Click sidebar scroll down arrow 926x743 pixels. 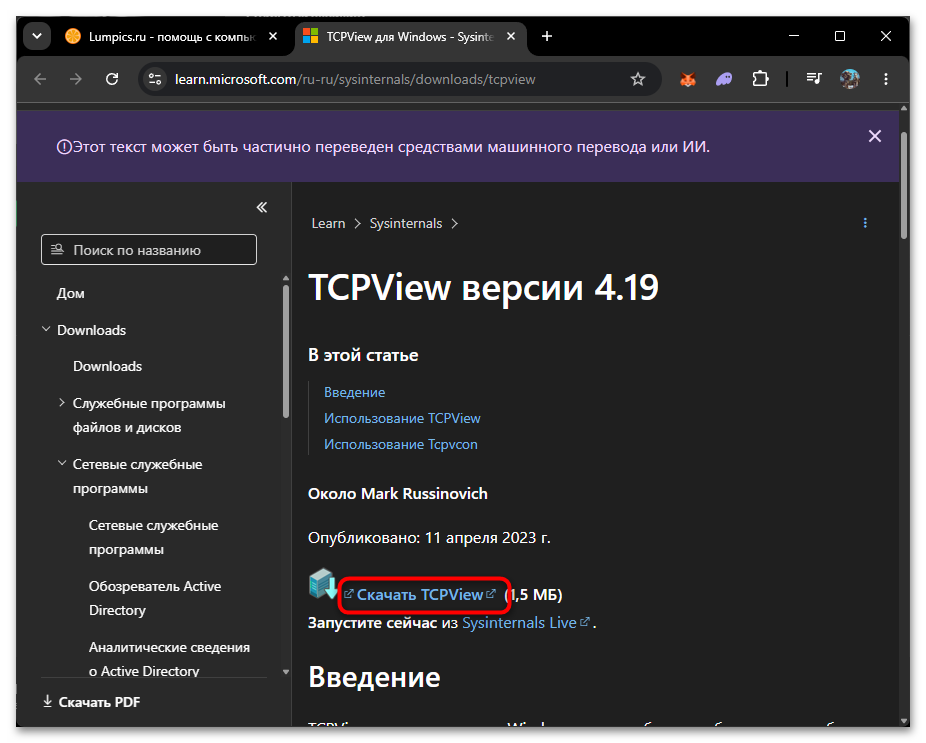click(x=286, y=672)
